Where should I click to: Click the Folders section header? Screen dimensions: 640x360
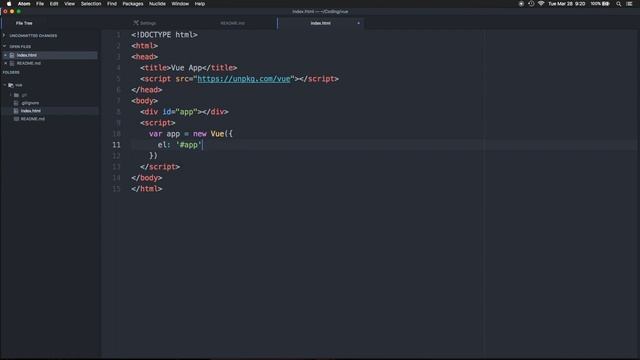pyautogui.click(x=11, y=72)
